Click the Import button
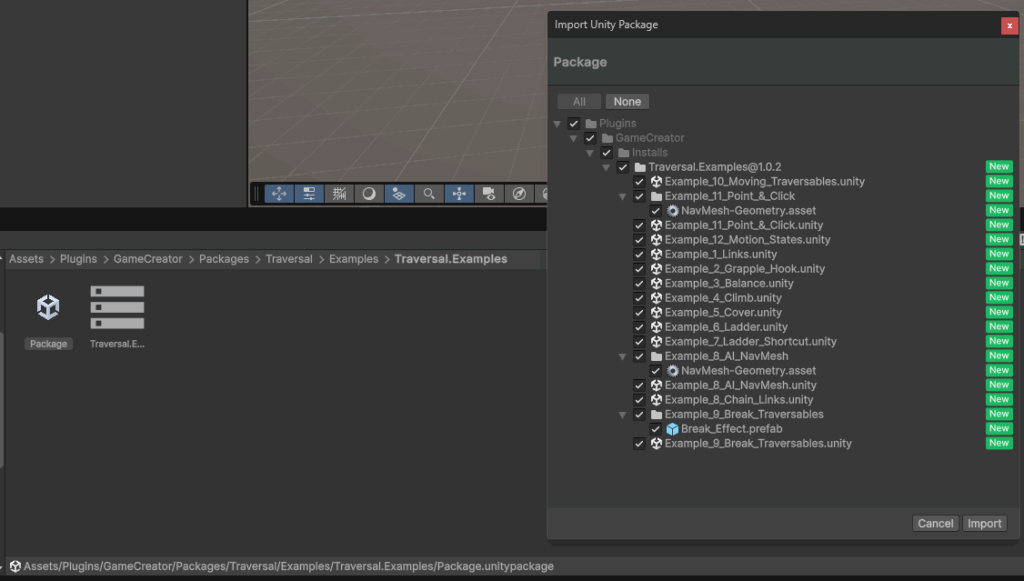The height and width of the screenshot is (581, 1024). click(x=984, y=524)
